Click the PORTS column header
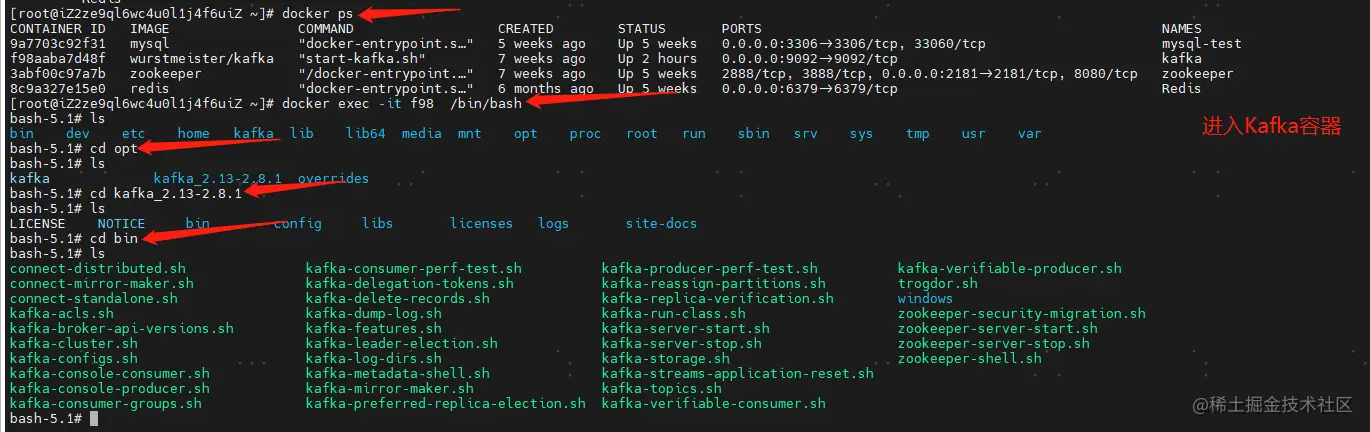The image size is (1370, 432). click(x=741, y=28)
